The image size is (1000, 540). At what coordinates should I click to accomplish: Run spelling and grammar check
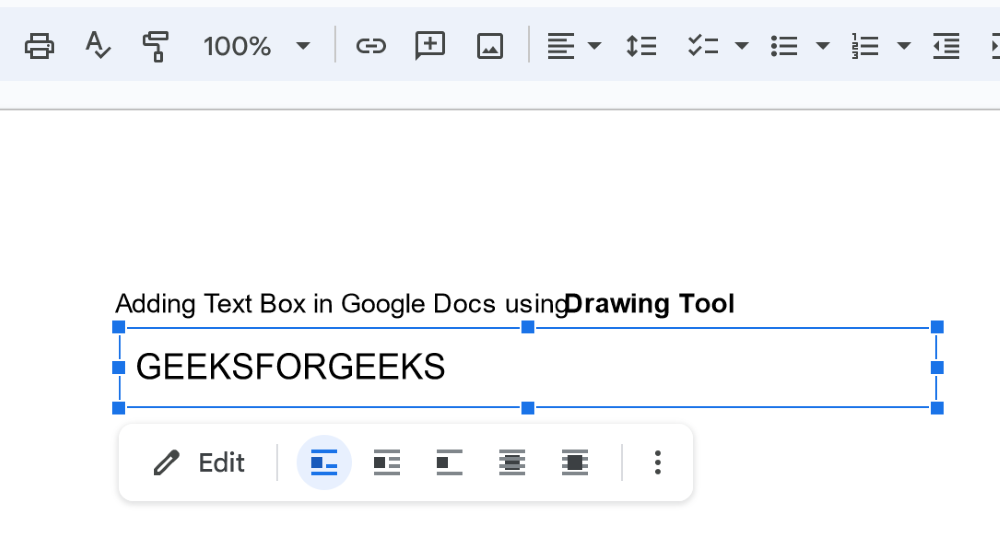coord(98,46)
